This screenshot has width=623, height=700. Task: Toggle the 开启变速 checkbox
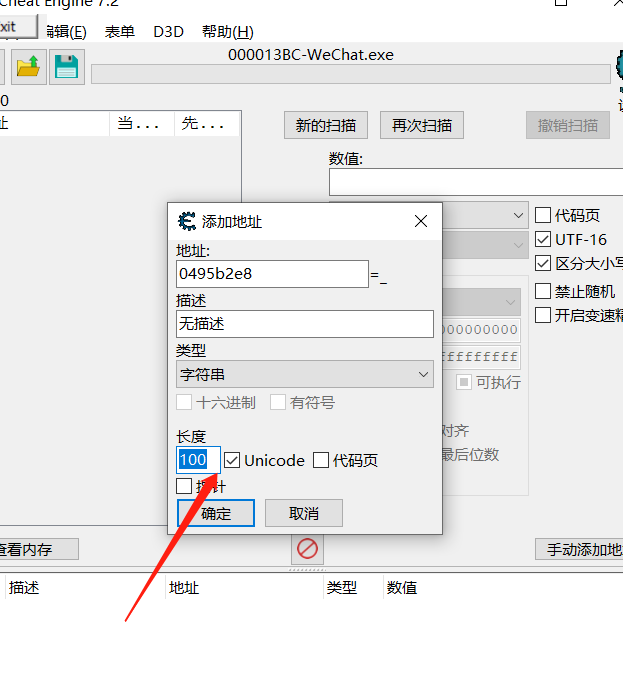point(543,315)
